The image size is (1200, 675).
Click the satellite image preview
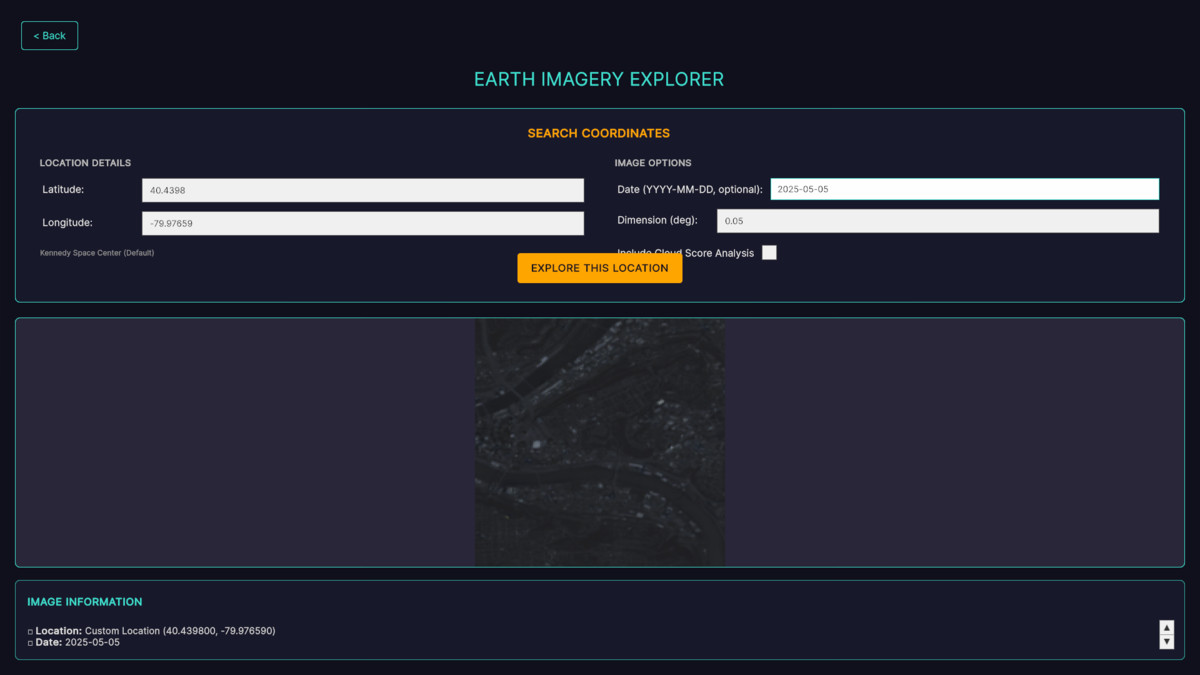[599, 442]
